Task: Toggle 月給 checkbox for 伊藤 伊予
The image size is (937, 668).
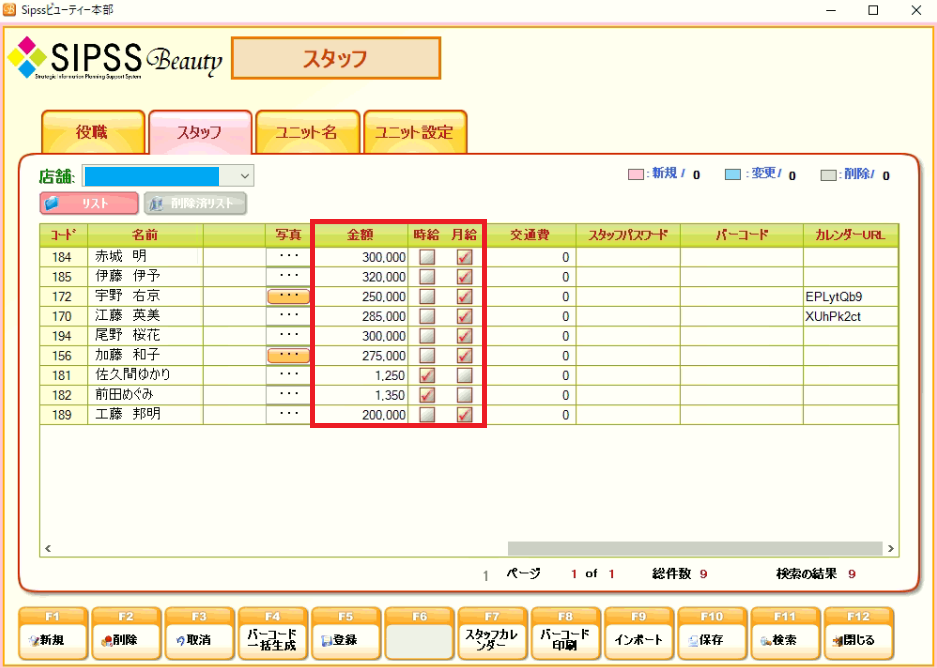Action: [x=464, y=277]
